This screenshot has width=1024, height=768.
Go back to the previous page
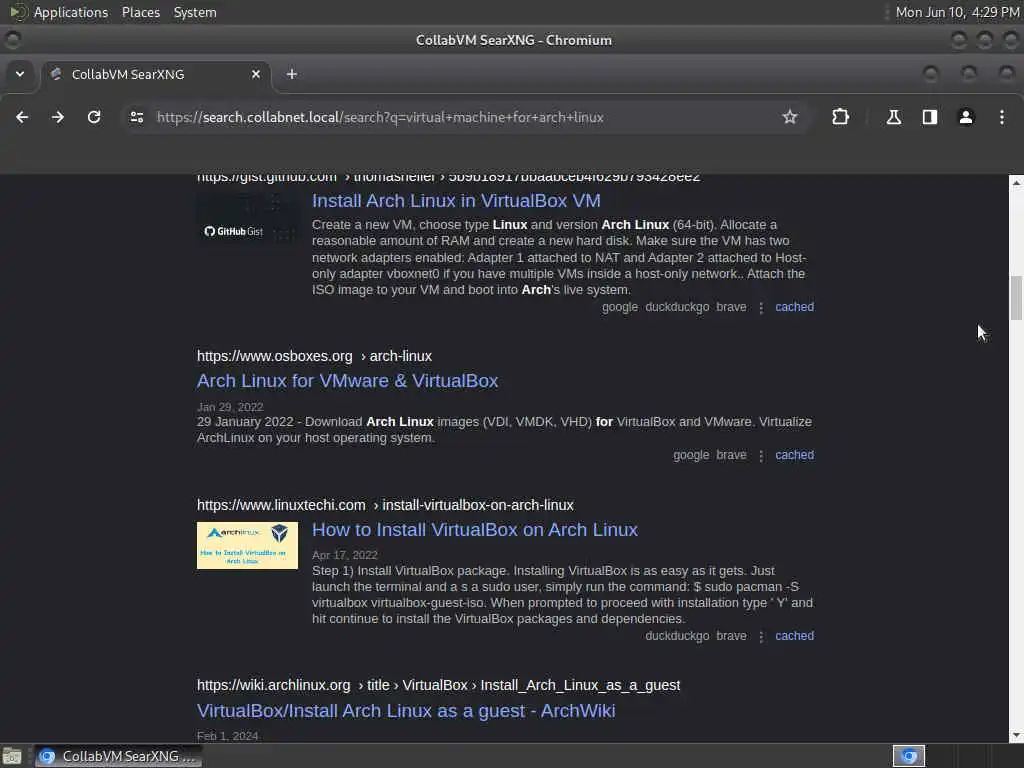[22, 117]
